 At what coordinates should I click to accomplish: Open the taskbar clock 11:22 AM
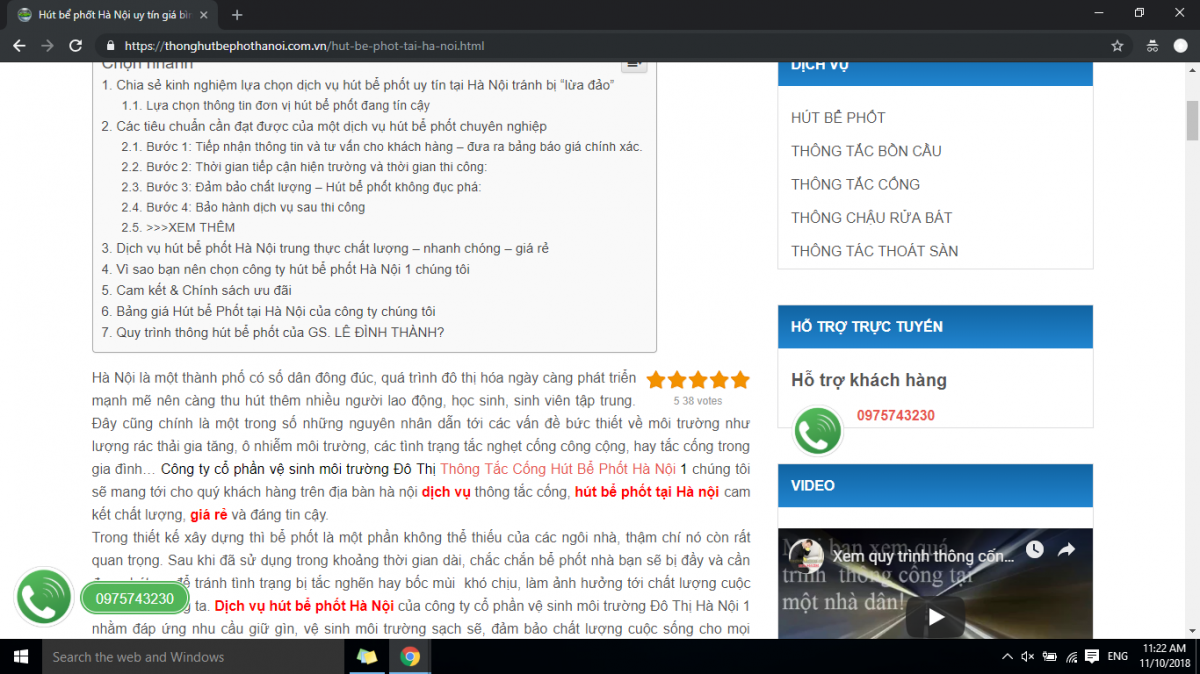[x=1166, y=657]
